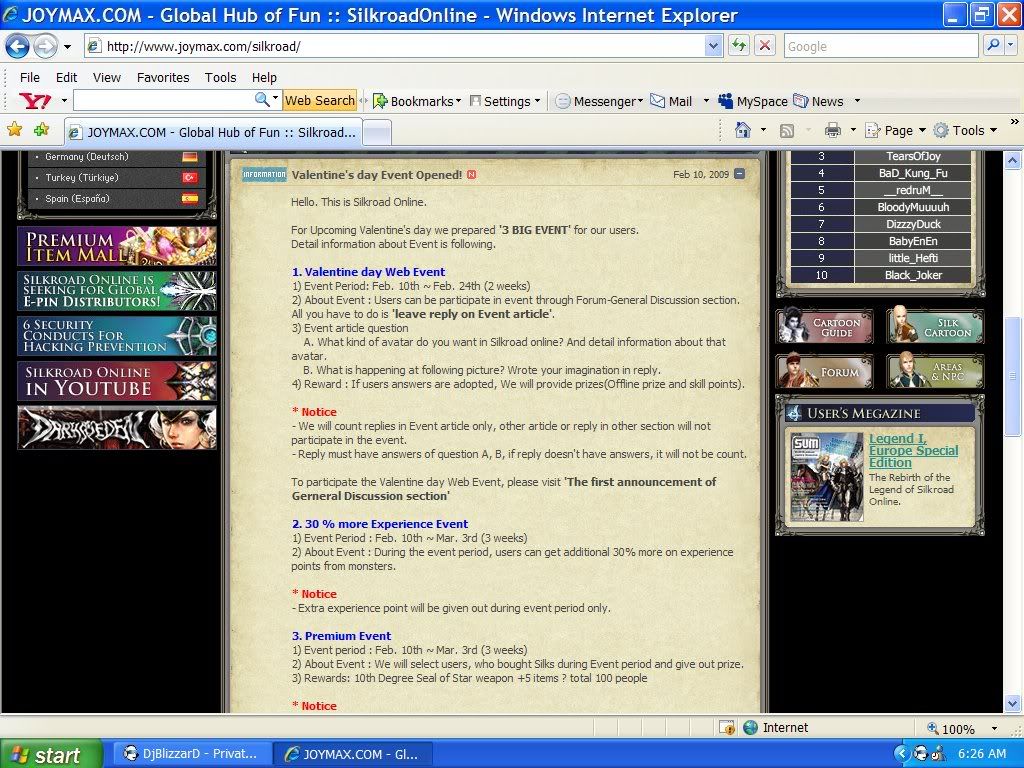The height and width of the screenshot is (768, 1024).
Task: Expand the Yahoo logo dropdown arrow
Action: point(64,101)
